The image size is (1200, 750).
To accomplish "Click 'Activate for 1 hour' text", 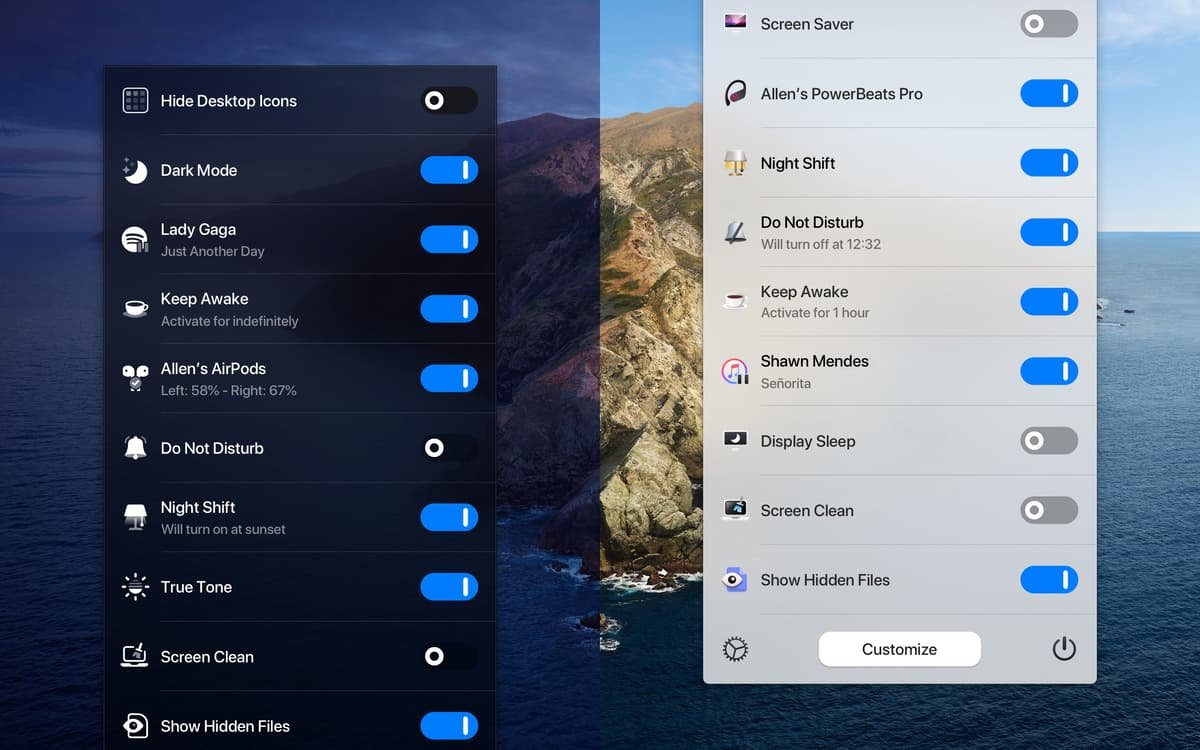I will coord(815,313).
